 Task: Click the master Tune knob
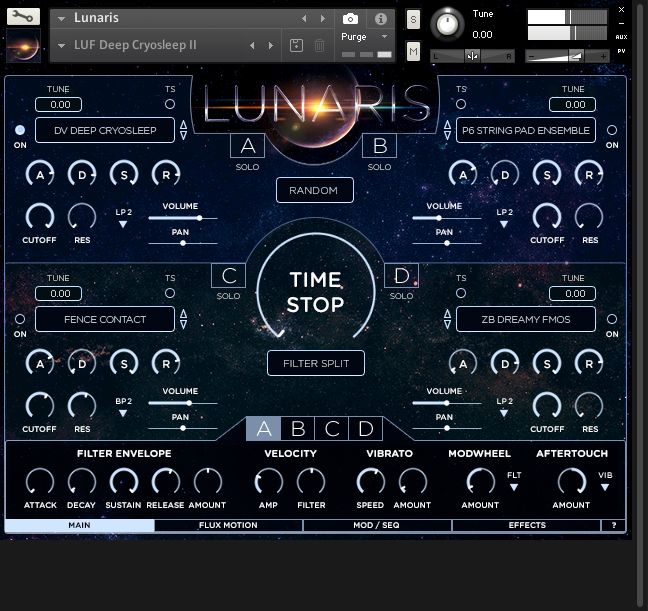tap(447, 24)
